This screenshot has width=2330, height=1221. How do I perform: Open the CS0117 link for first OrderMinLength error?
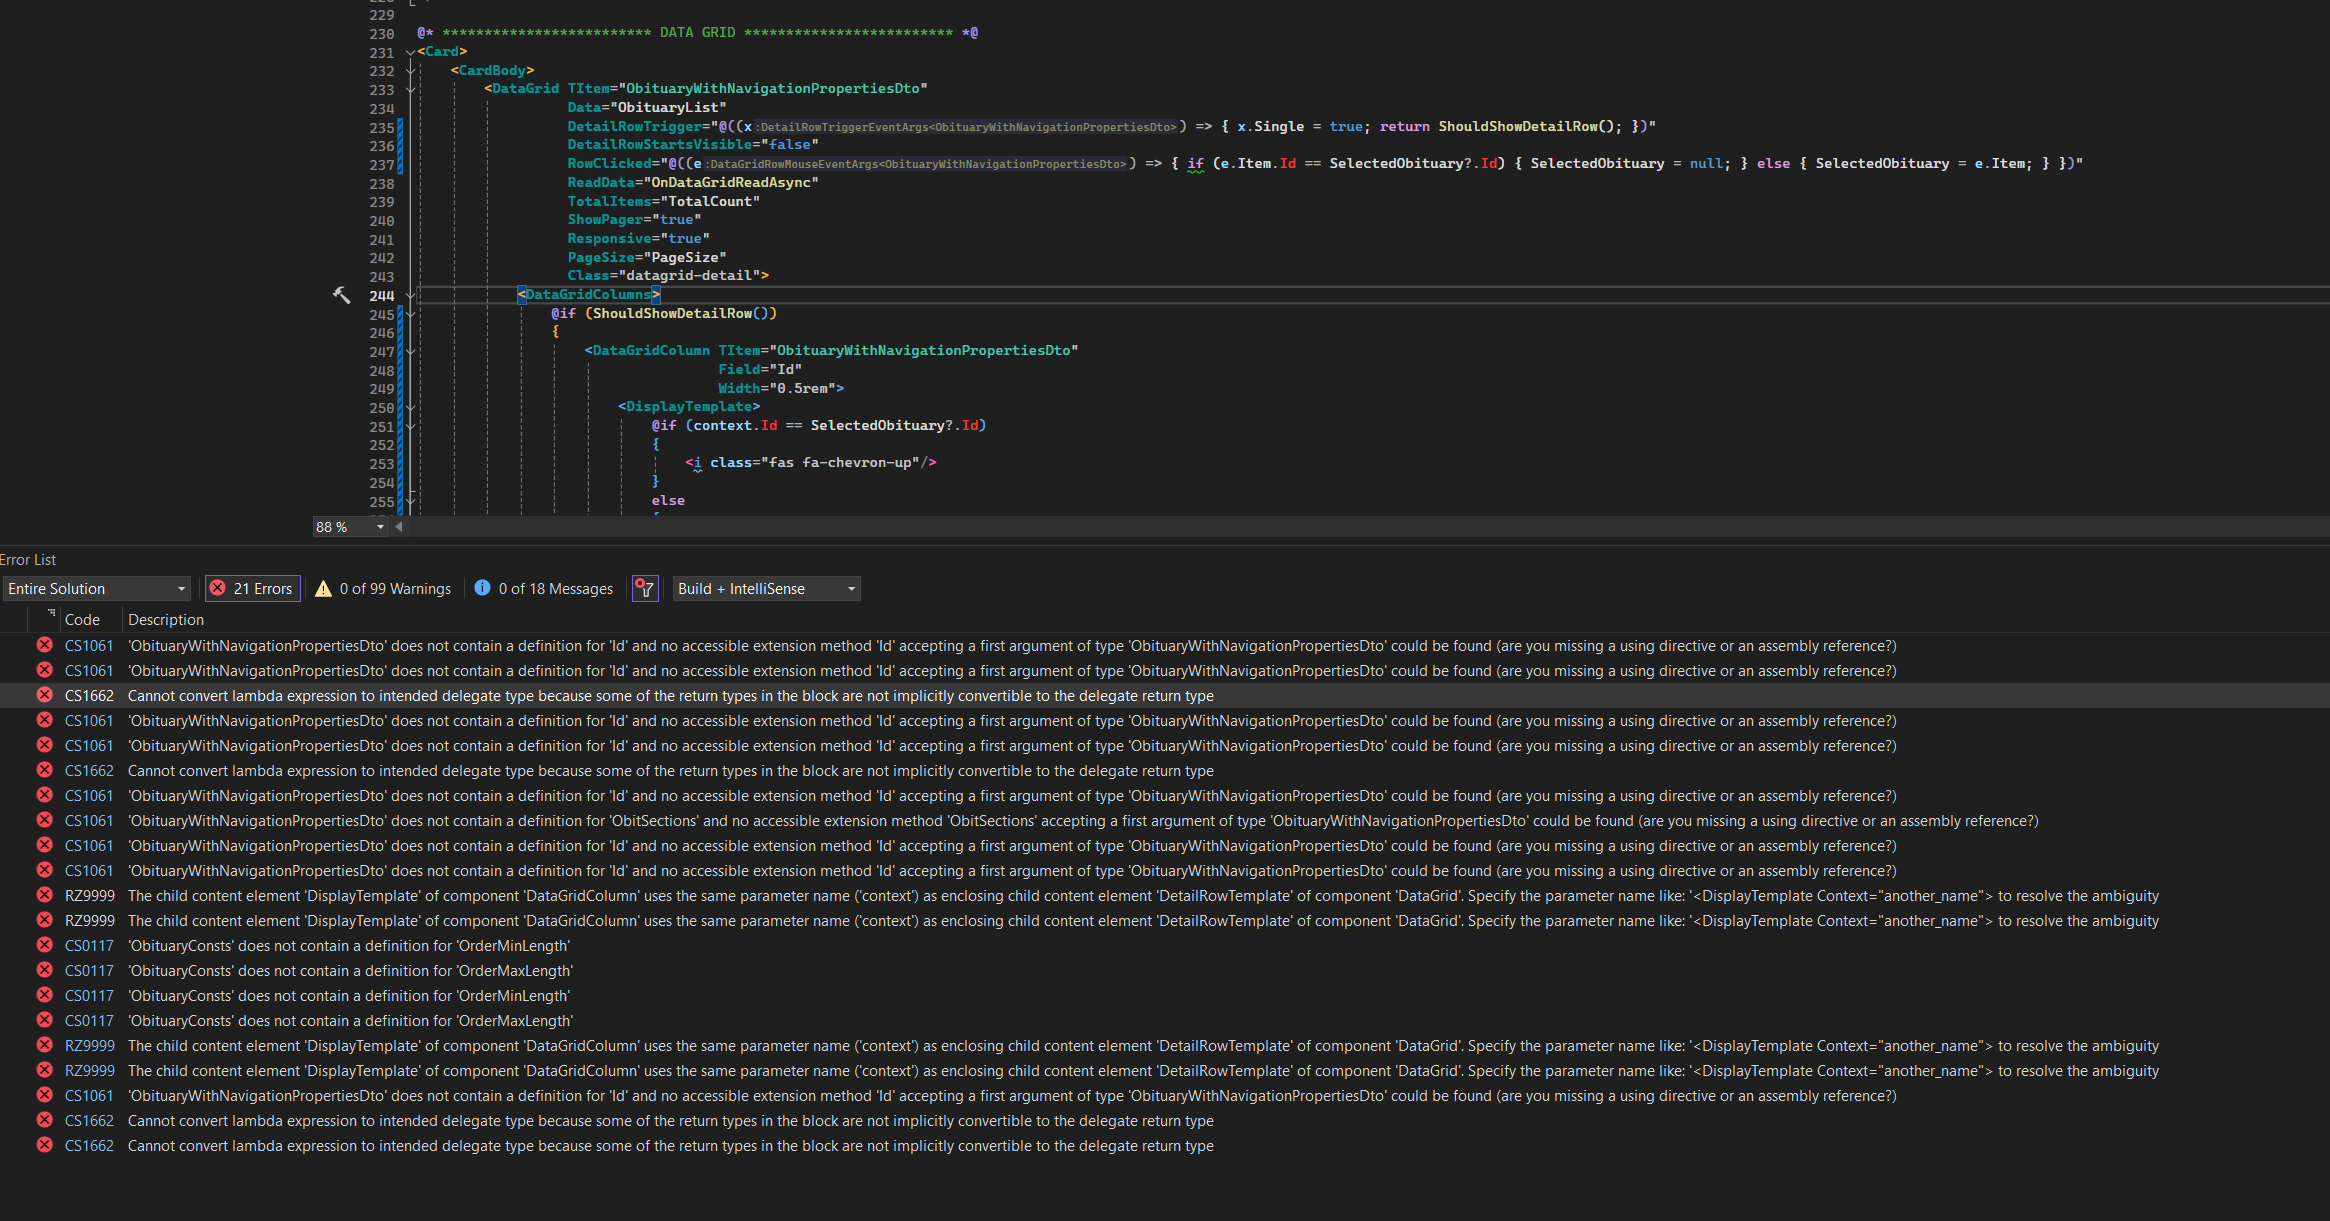point(89,946)
